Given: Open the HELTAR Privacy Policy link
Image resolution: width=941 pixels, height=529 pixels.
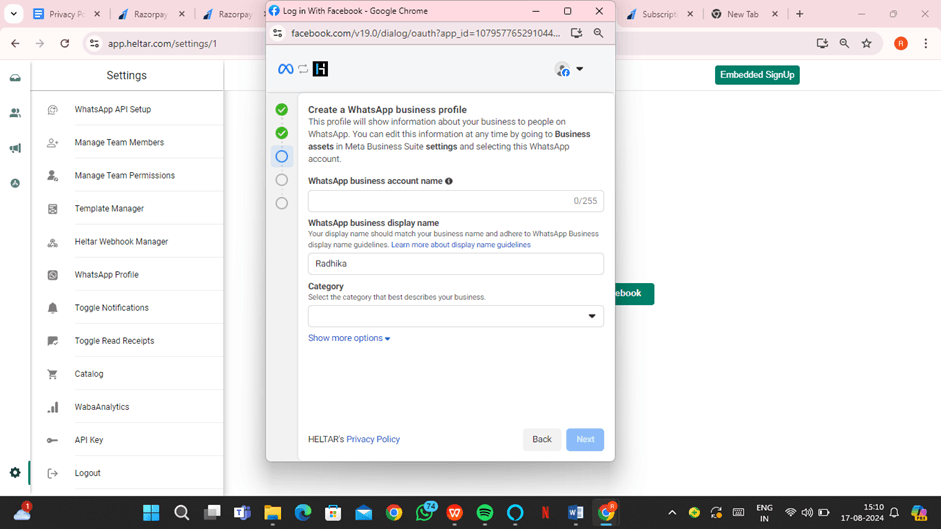Looking at the screenshot, I should click(x=373, y=439).
